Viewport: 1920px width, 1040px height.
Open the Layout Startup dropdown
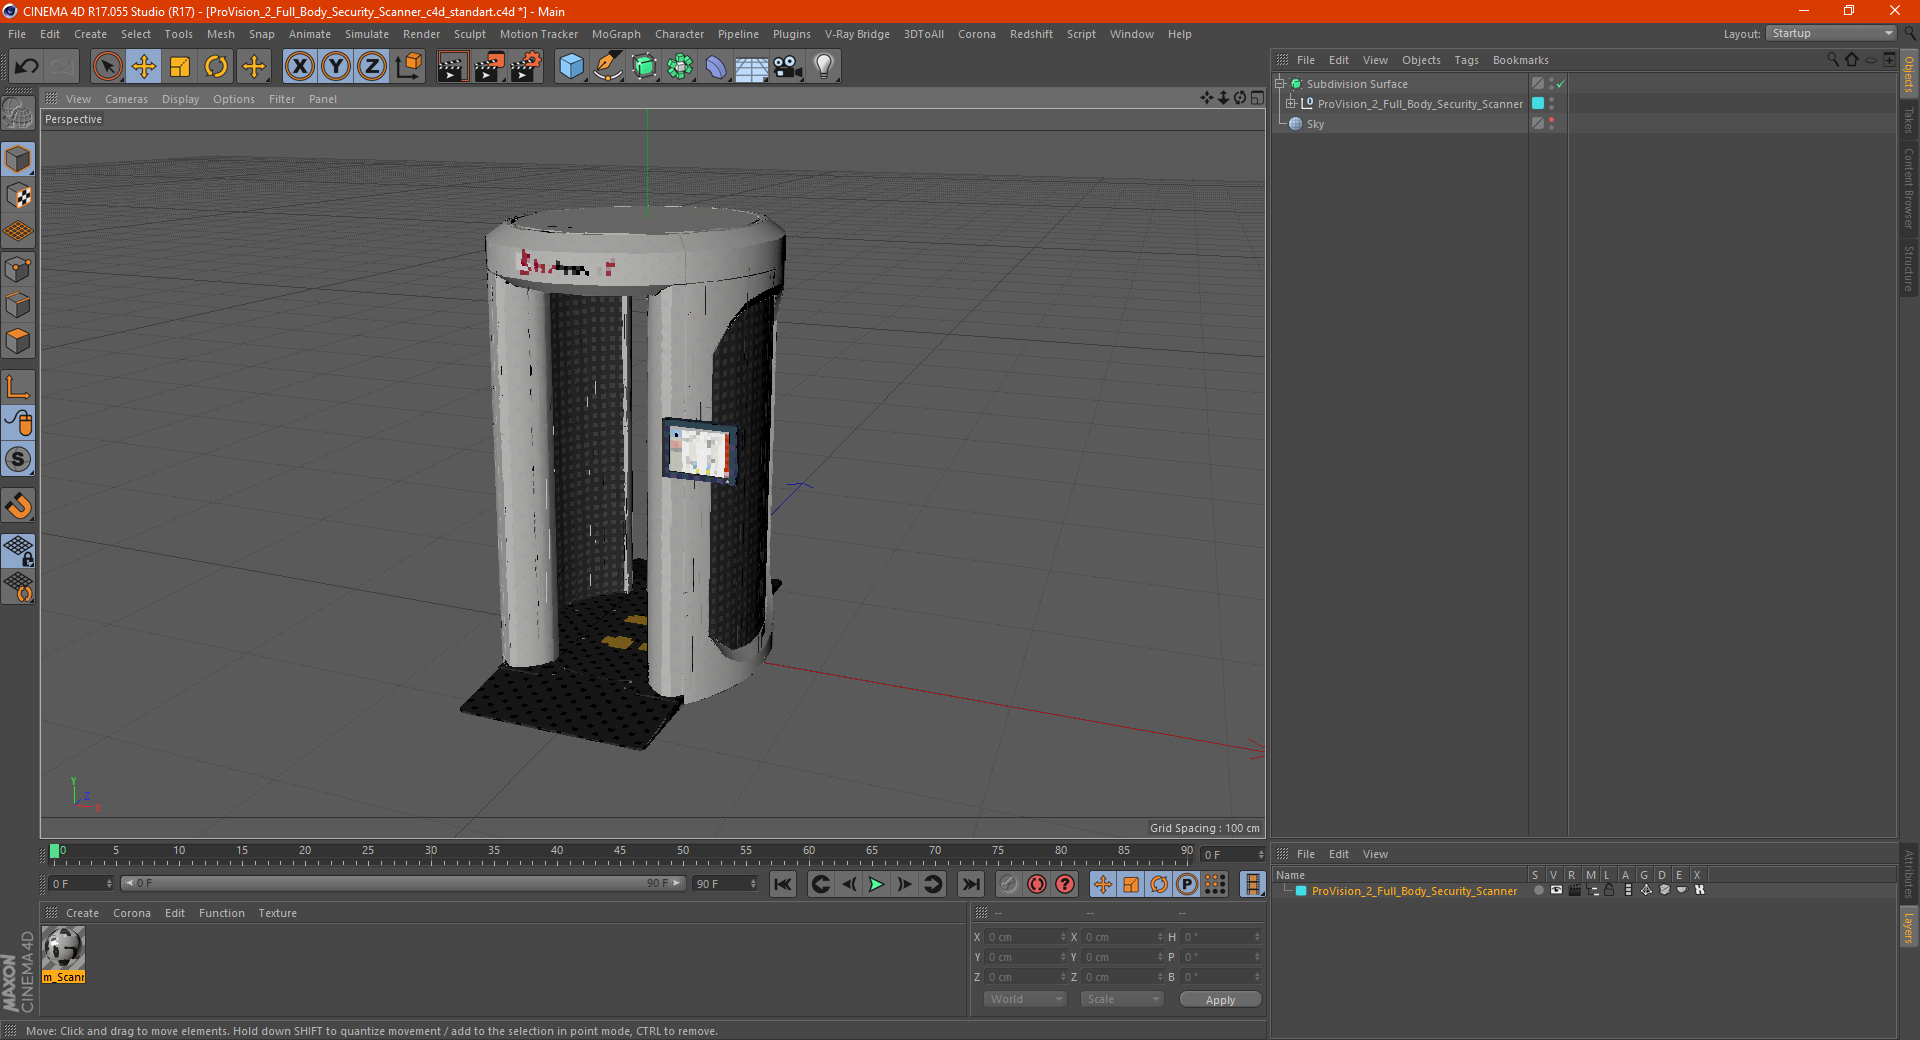pos(1832,34)
